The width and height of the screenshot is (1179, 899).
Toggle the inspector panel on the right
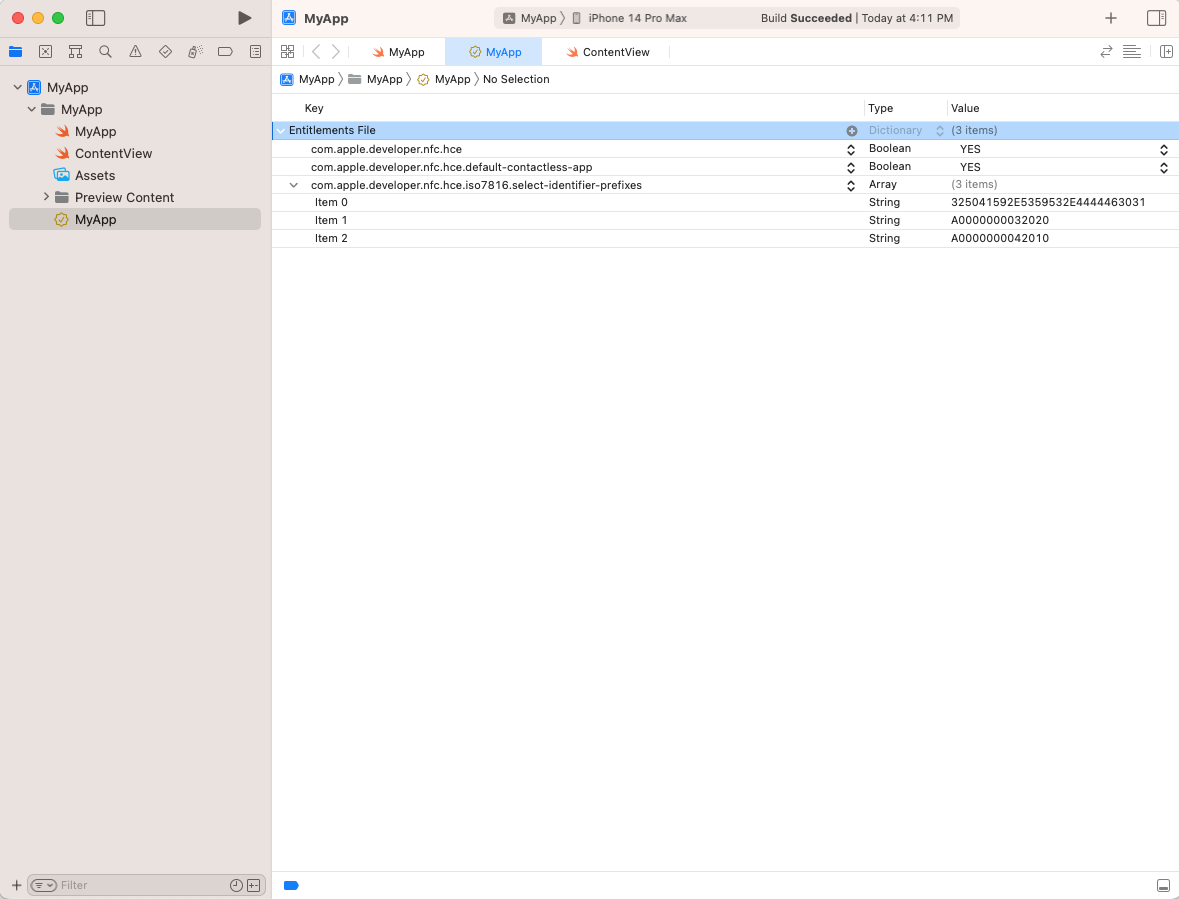[1156, 18]
